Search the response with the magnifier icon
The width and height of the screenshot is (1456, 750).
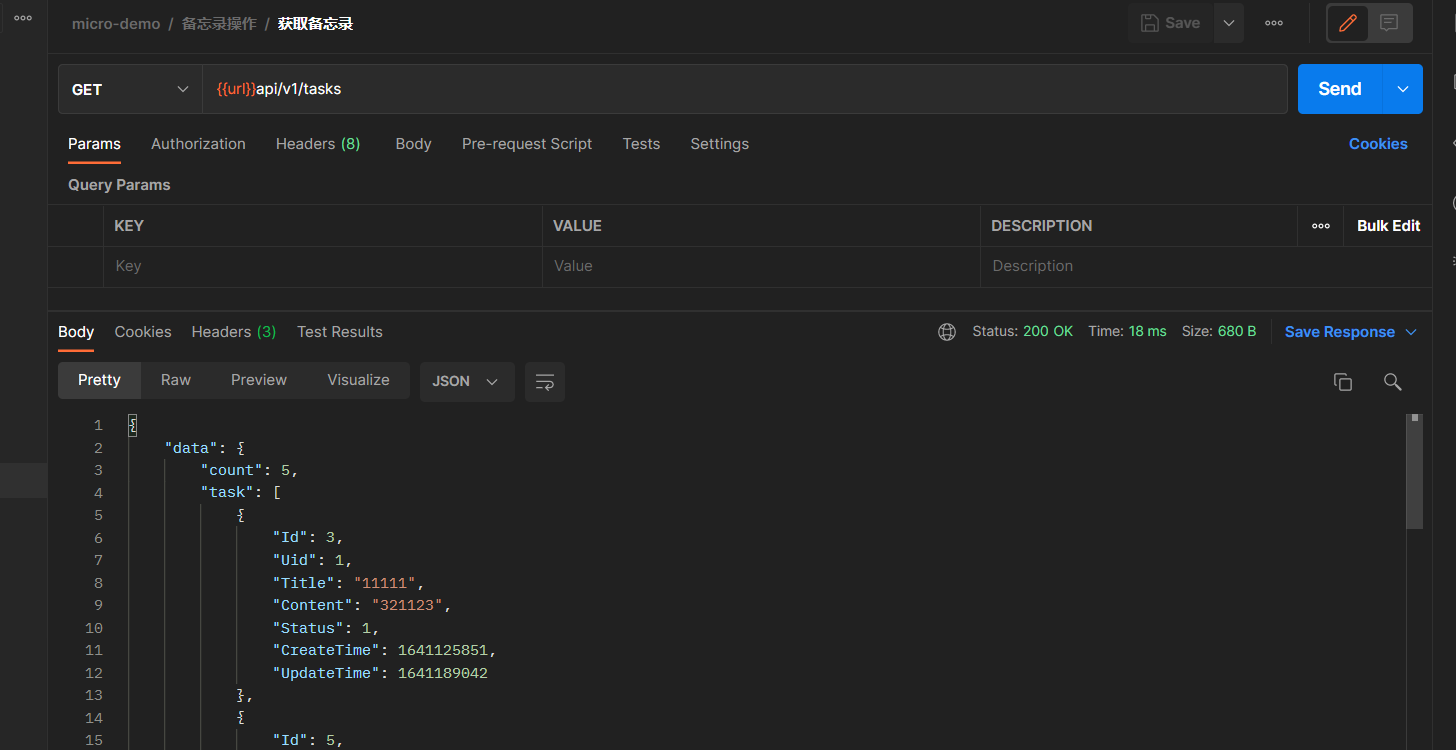1392,382
